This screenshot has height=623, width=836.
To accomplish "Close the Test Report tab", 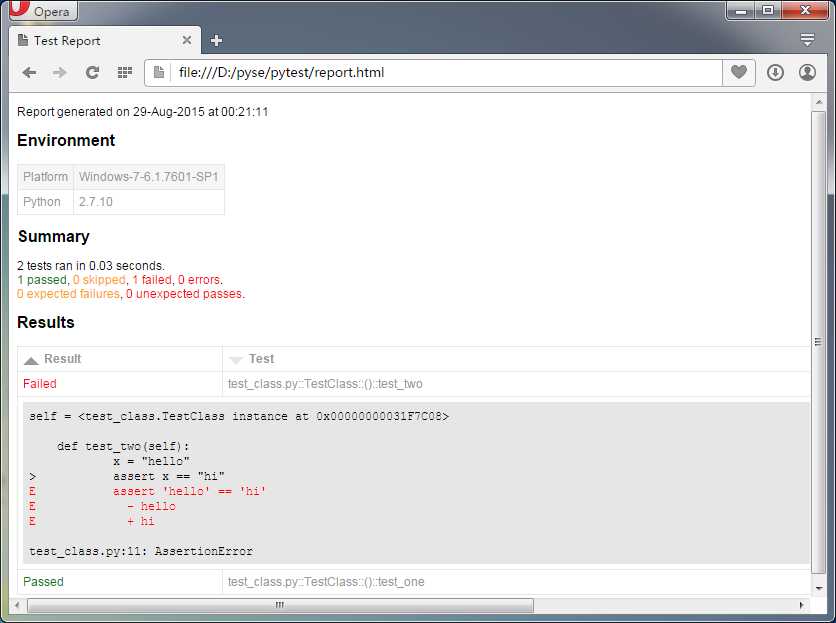I will pyautogui.click(x=187, y=40).
